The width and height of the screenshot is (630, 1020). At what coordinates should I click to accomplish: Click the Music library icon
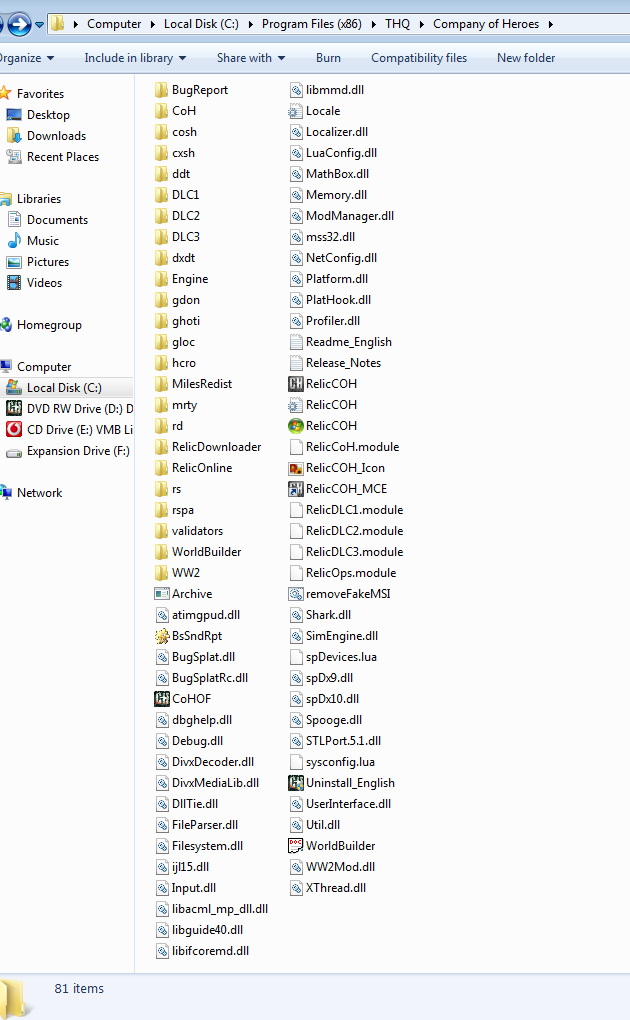click(14, 241)
